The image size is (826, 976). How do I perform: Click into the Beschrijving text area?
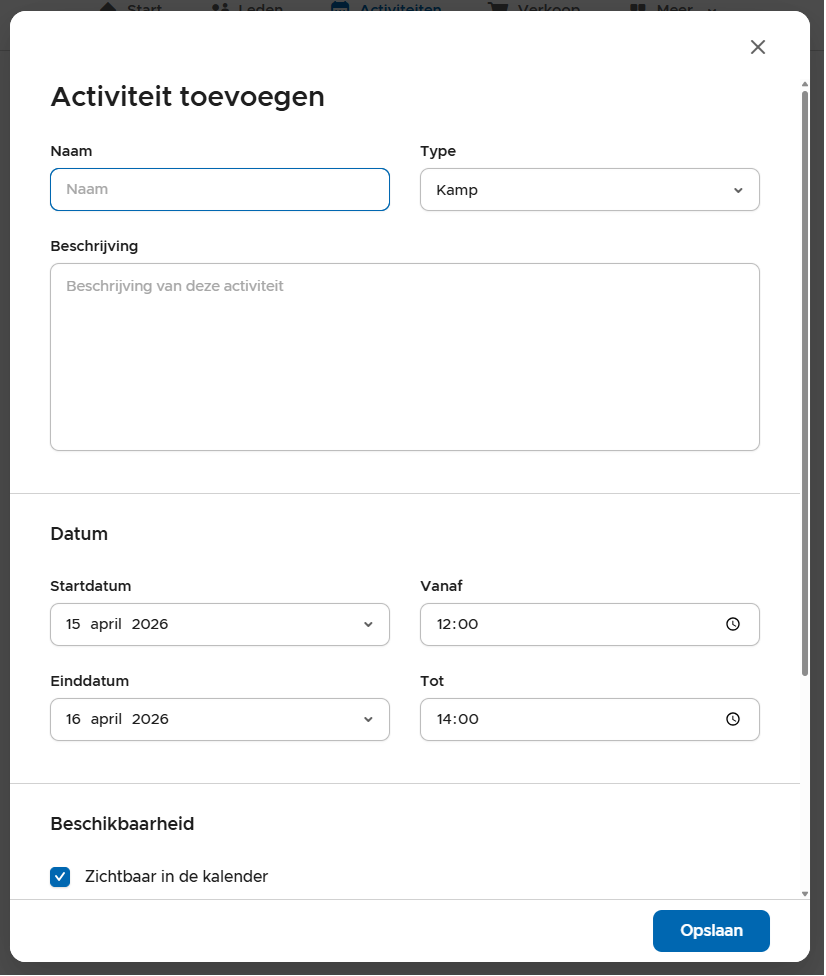point(404,357)
